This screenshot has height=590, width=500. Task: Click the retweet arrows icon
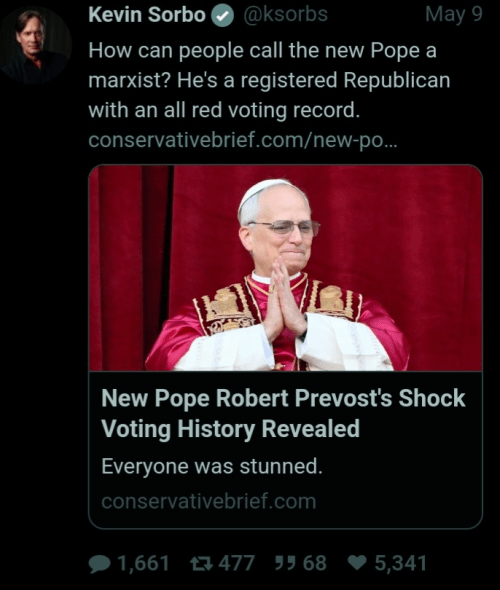[x=201, y=564]
